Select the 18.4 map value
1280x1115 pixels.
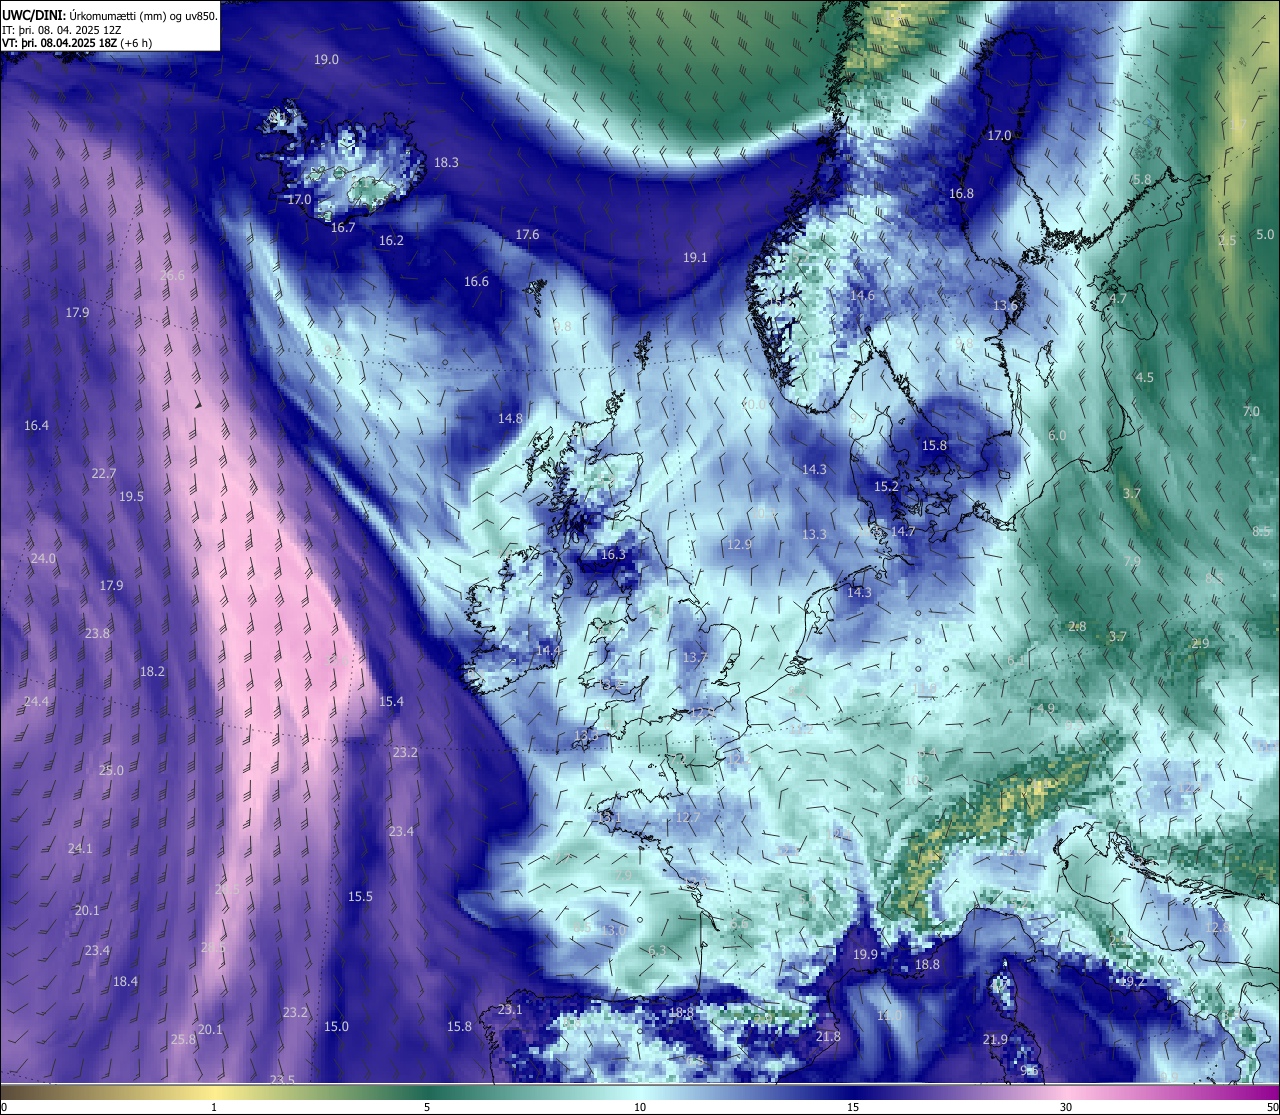pos(125,982)
